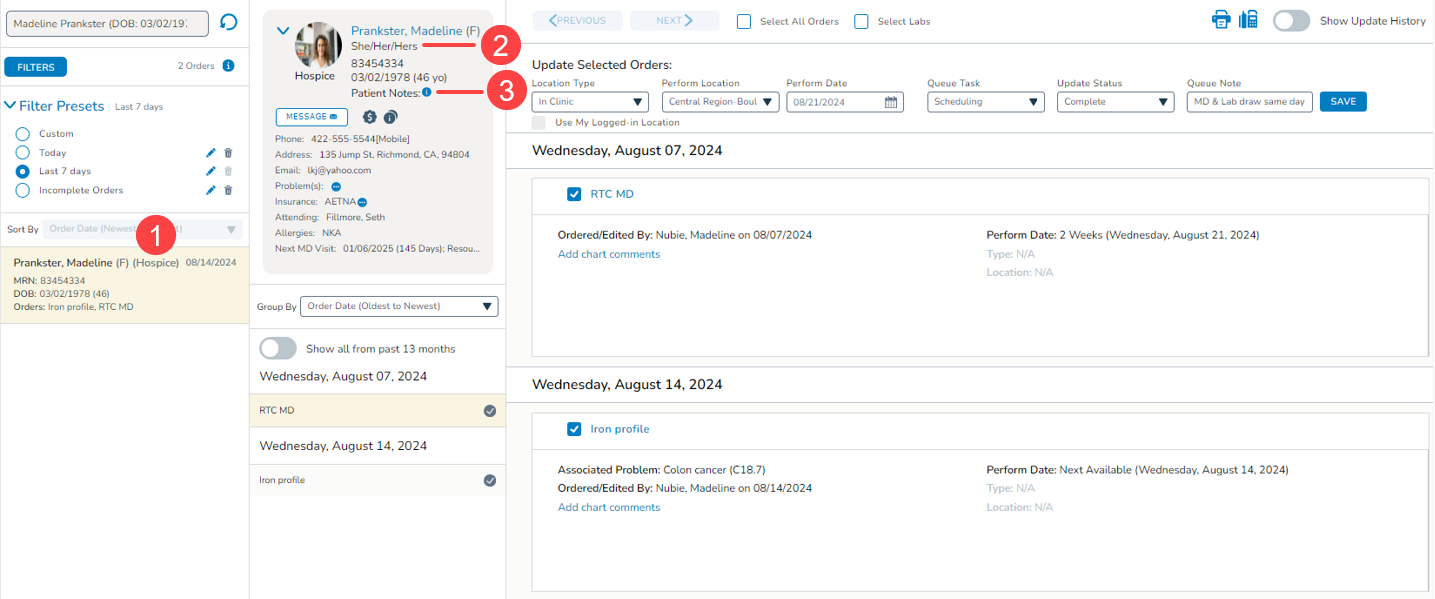Open the Group By order date dropdown
This screenshot has height=599, width=1435.
point(399,306)
